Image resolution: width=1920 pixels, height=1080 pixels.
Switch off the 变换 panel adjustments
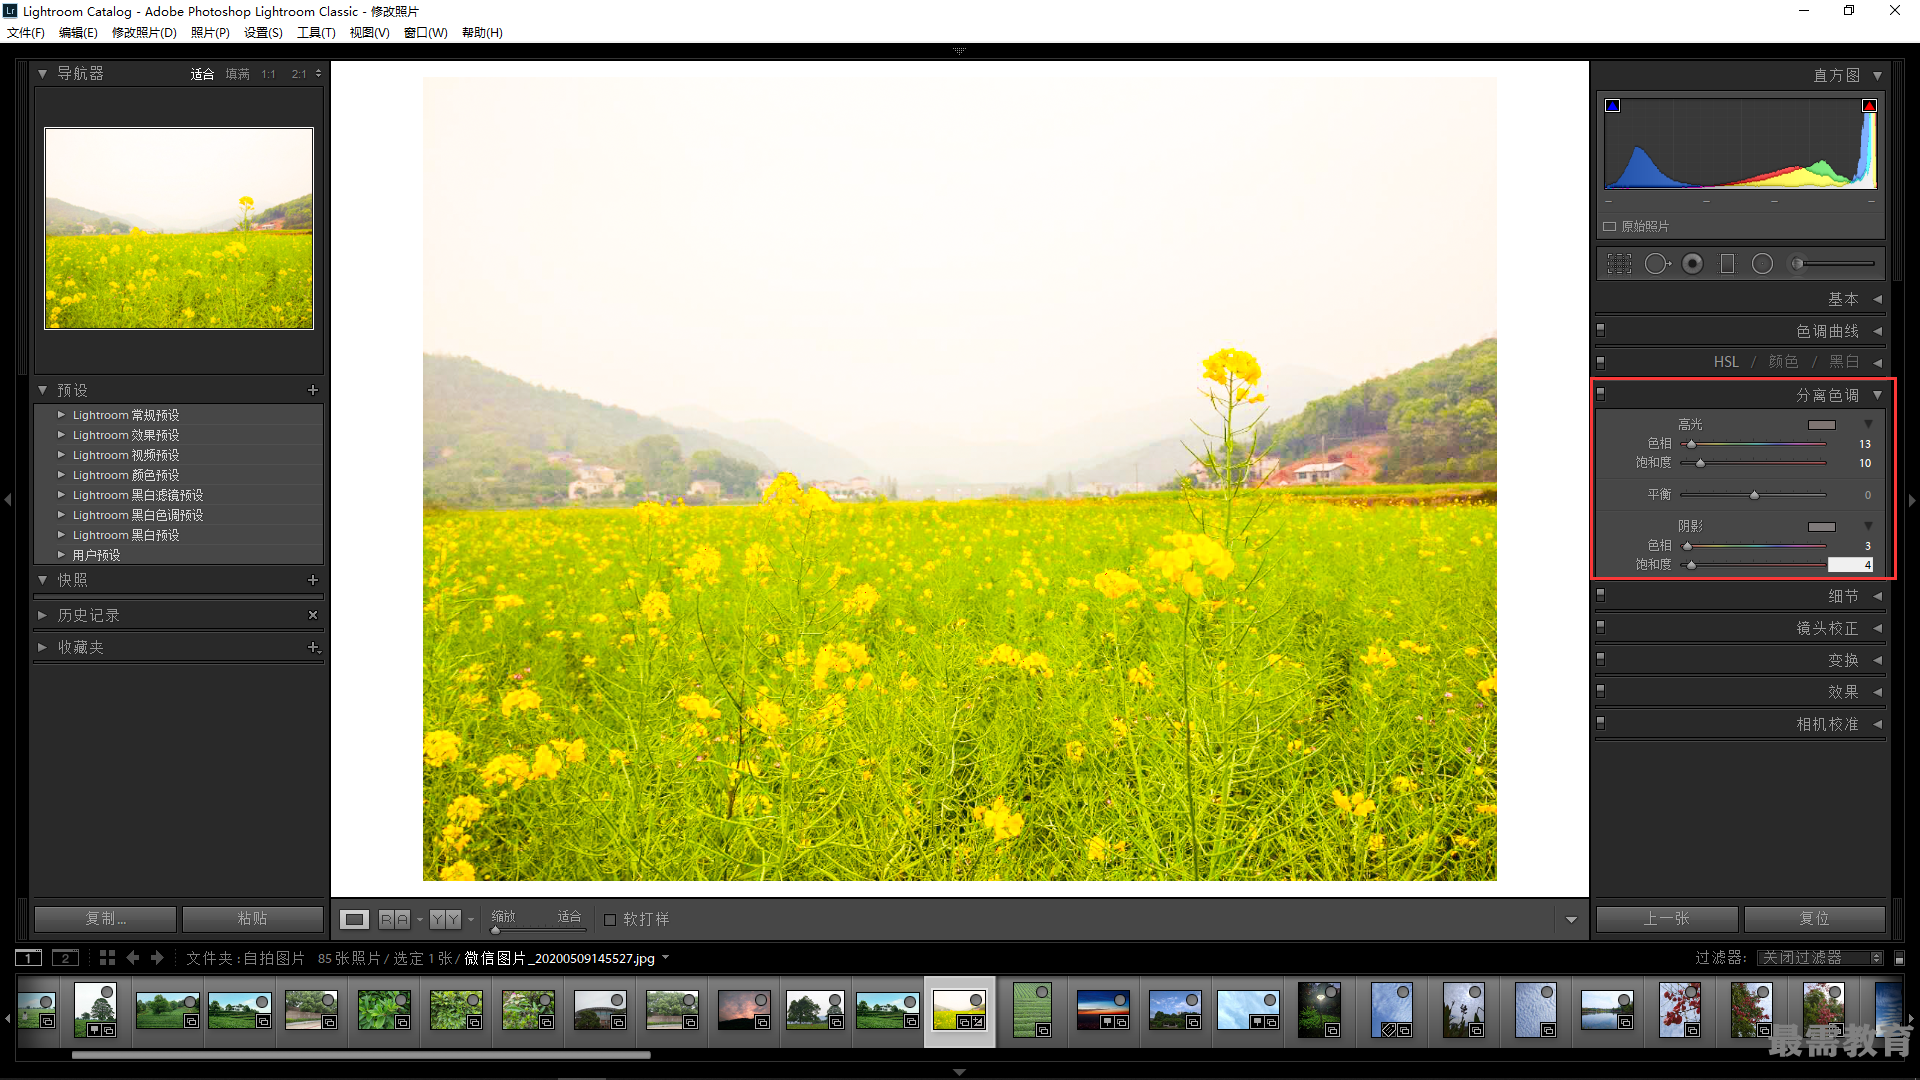(1601, 659)
